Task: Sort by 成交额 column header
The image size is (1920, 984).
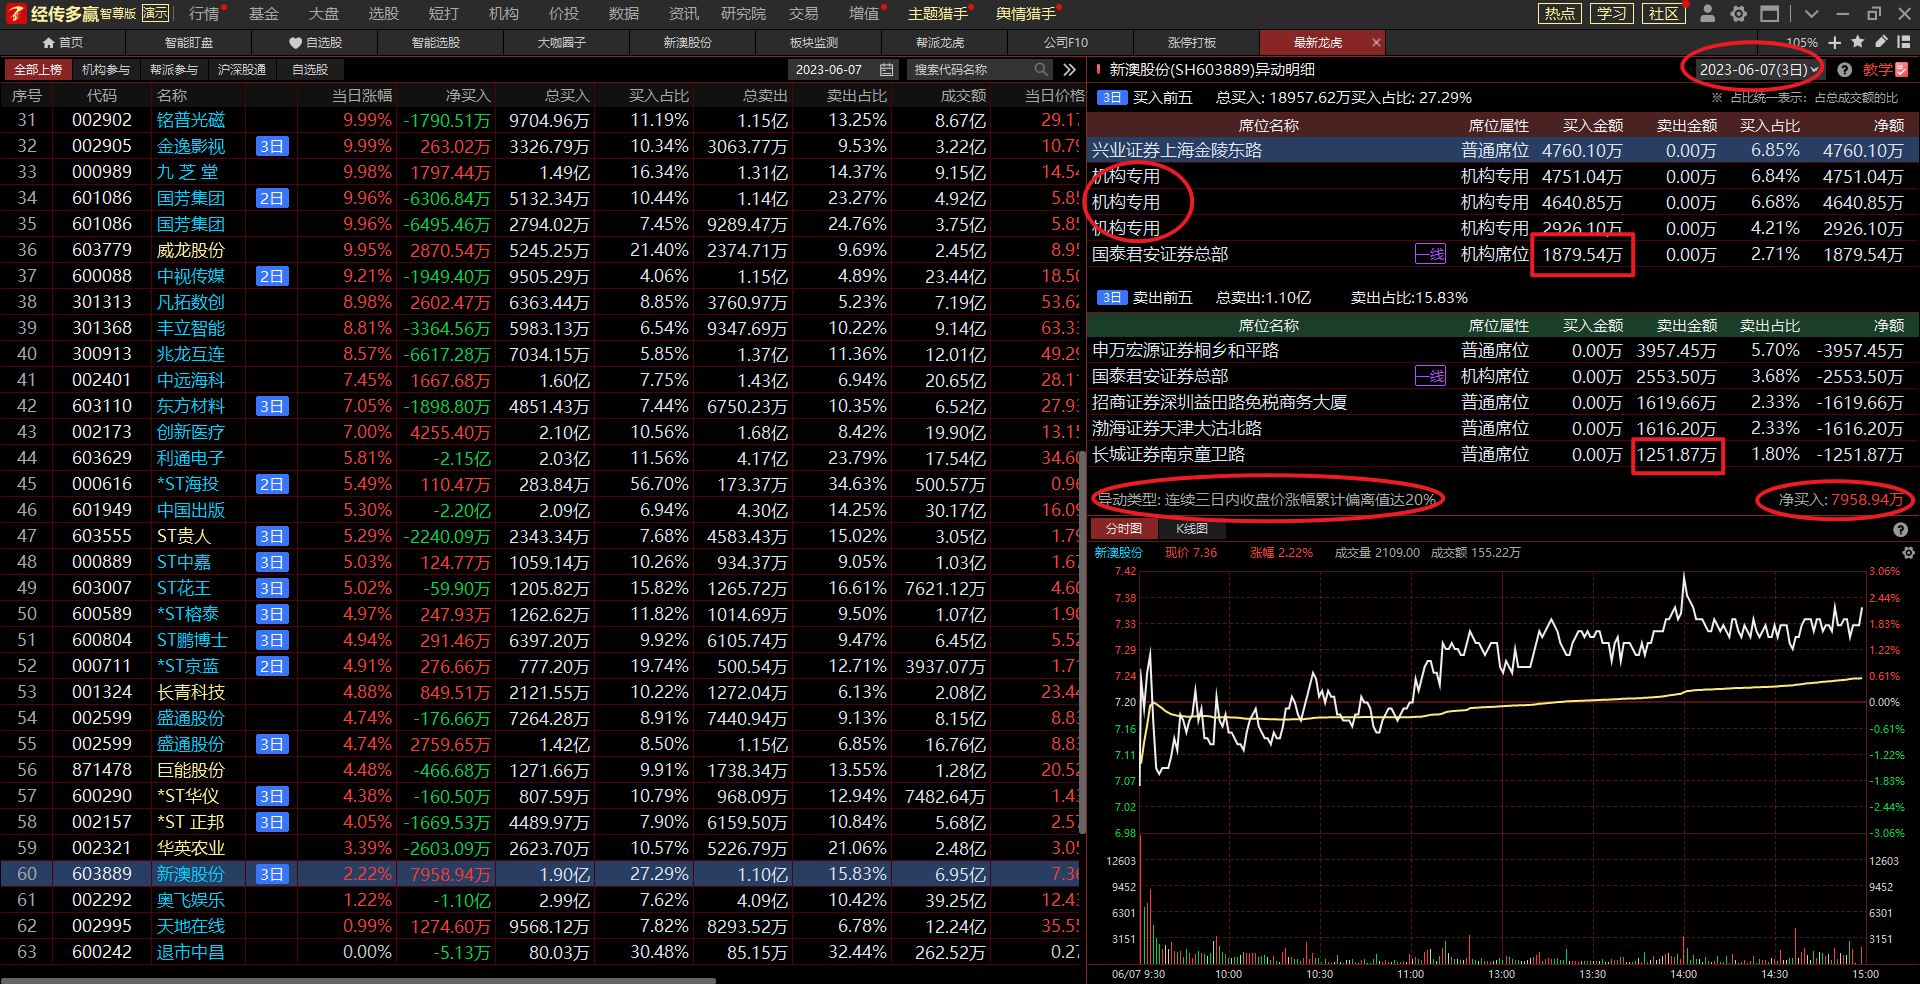Action: tap(963, 96)
